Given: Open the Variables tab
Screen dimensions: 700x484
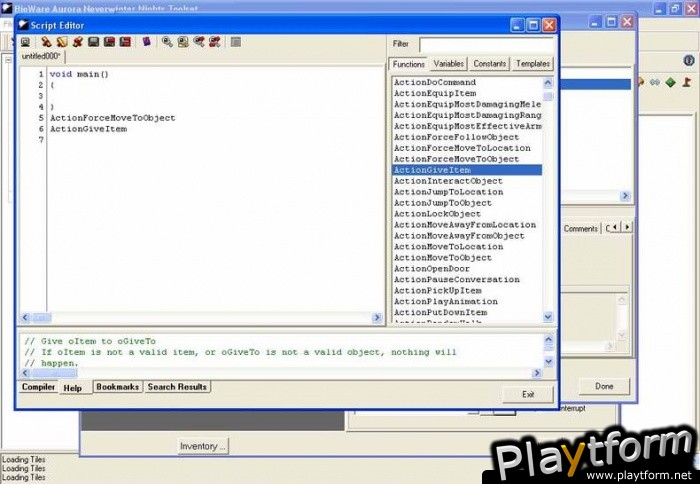Looking at the screenshot, I should click(449, 64).
